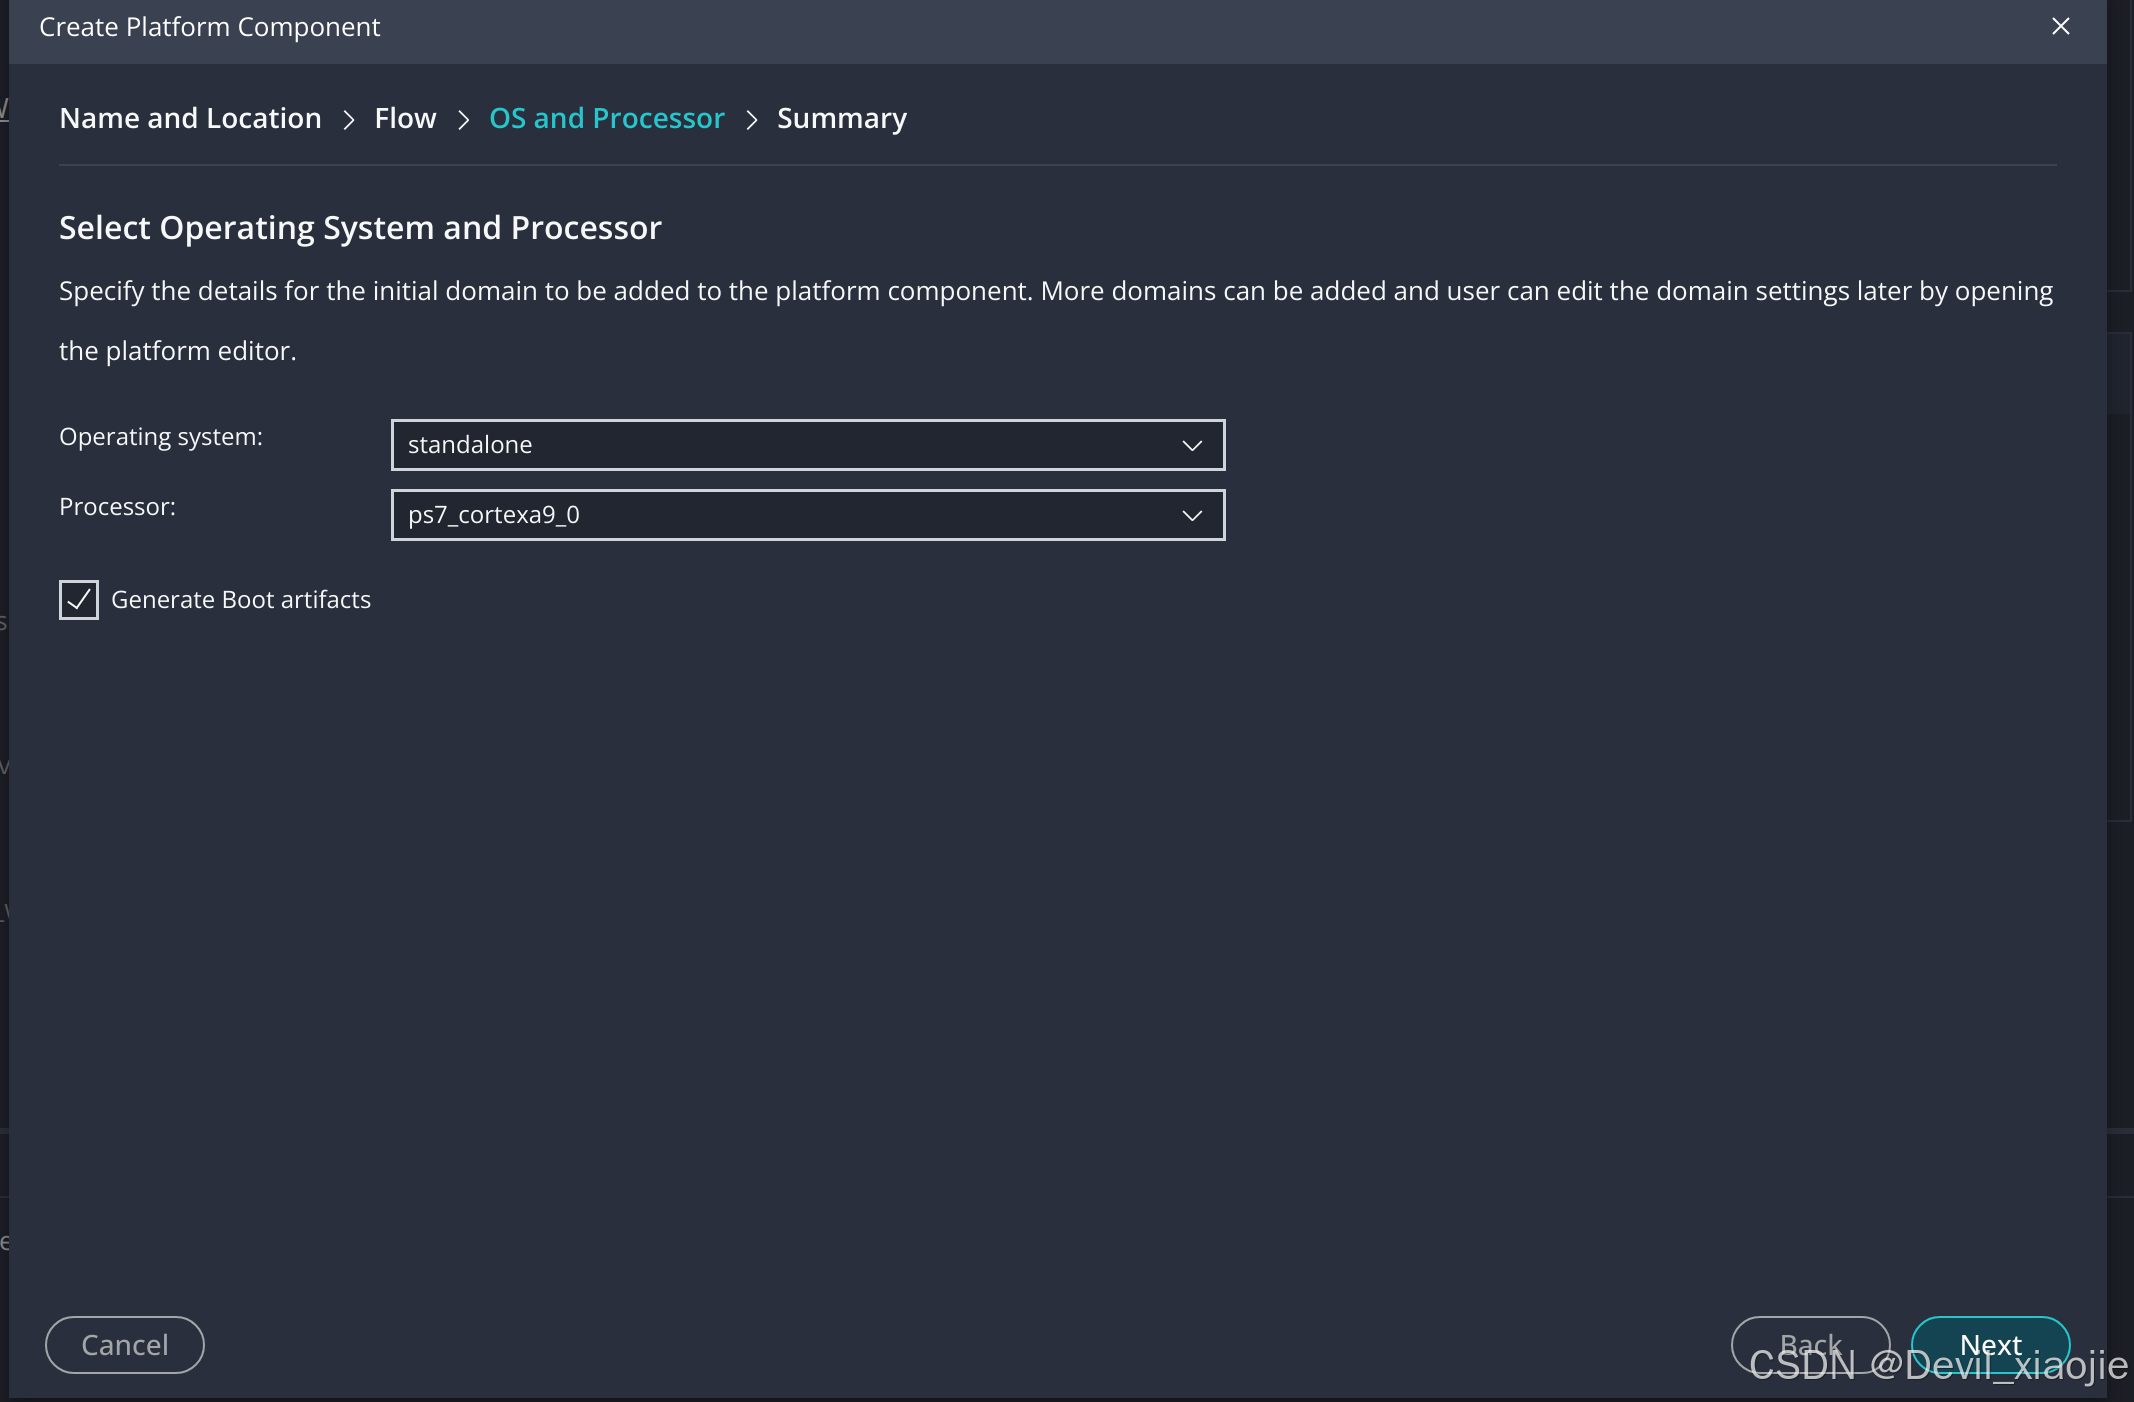
Task: Click the Generate Boot artifacts label
Action: [240, 600]
